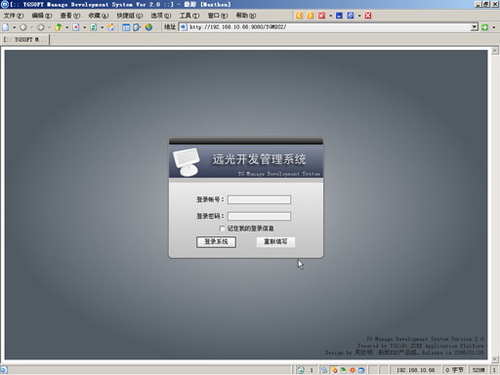The height and width of the screenshot is (375, 500).
Task: Click the page-with-pencil edit icon
Action: (137, 27)
